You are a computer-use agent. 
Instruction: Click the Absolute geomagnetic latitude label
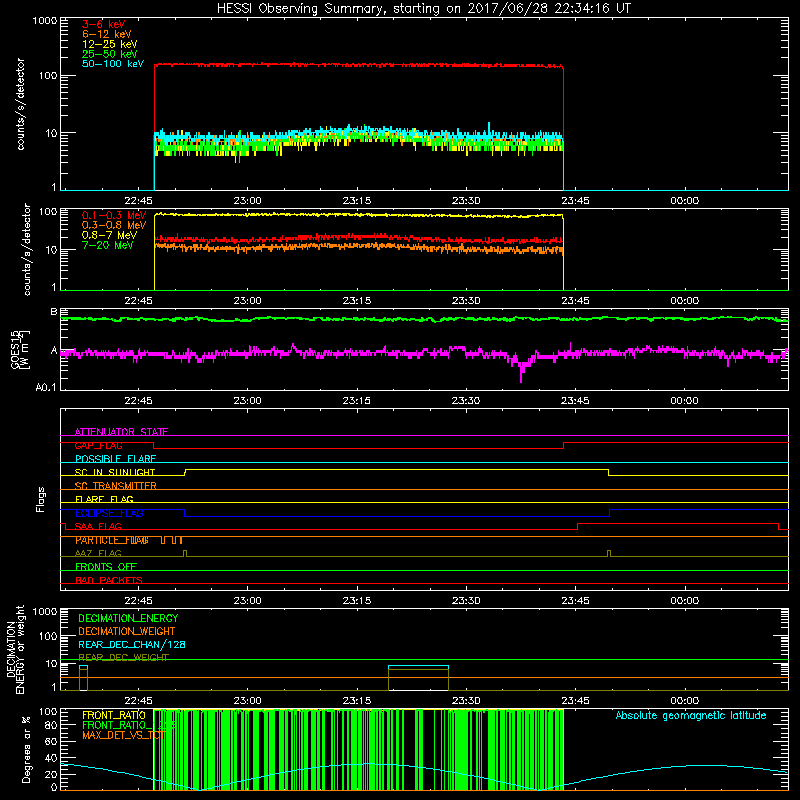pos(691,715)
